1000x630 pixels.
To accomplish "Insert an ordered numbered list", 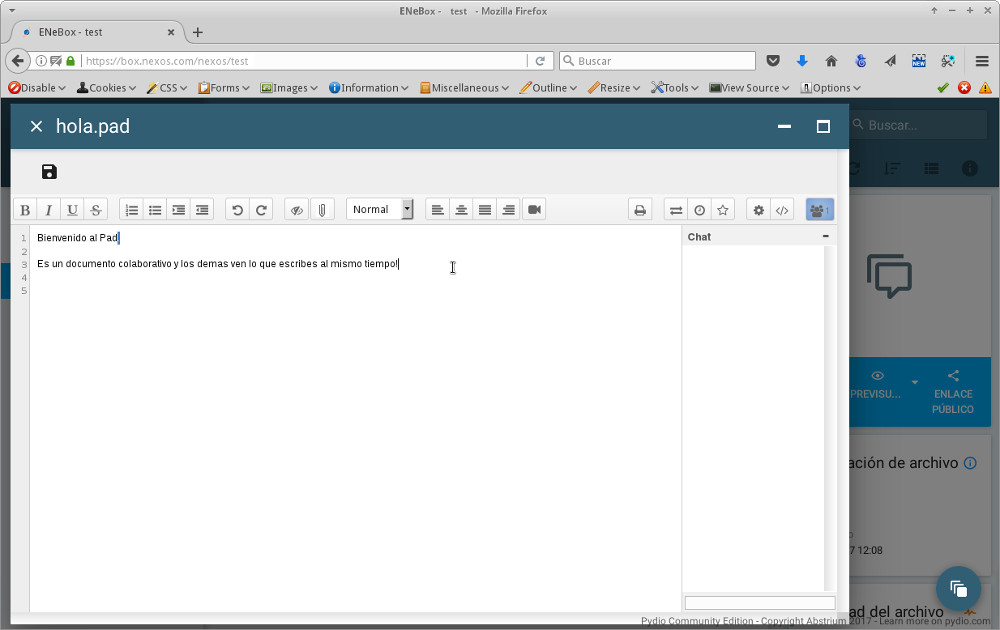I will (131, 210).
